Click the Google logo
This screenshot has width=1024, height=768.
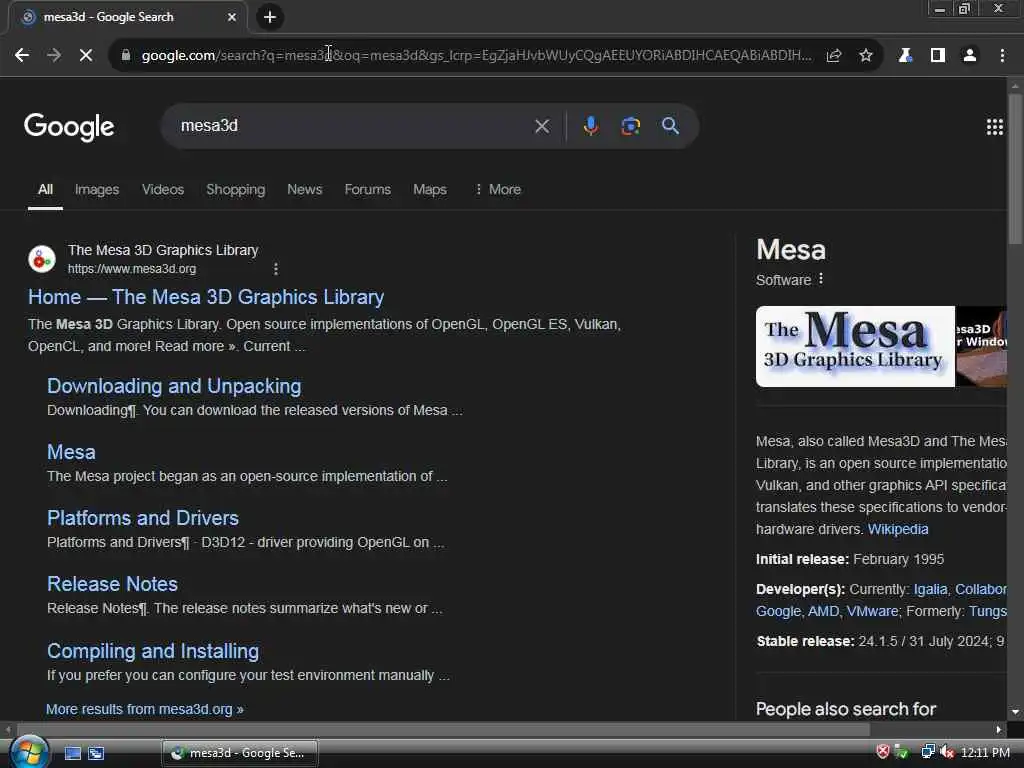[x=69, y=127]
